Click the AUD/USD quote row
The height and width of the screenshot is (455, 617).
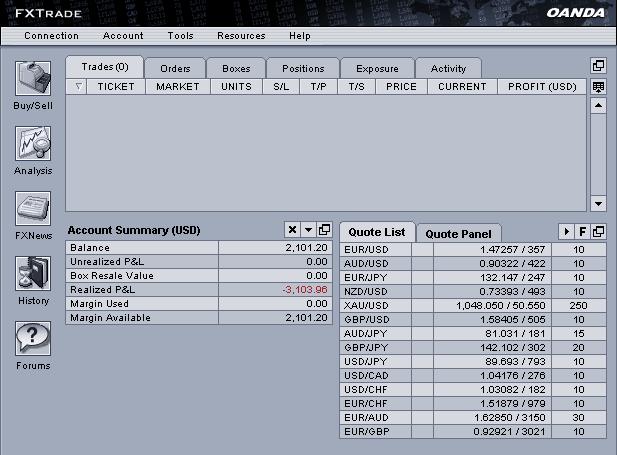[473, 263]
